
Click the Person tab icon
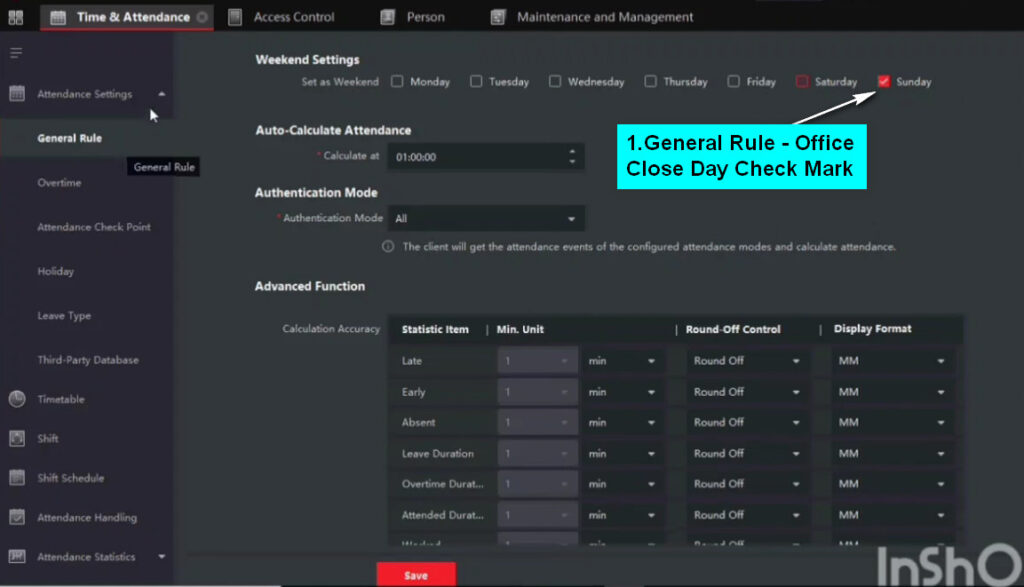(x=388, y=18)
